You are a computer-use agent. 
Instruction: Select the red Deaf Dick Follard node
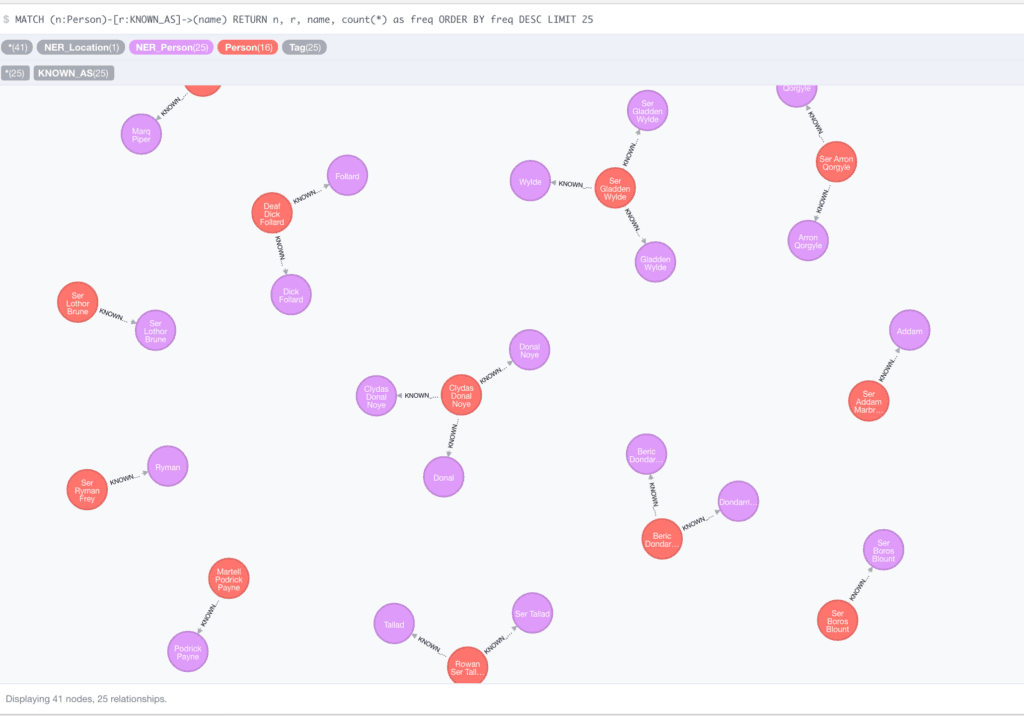pos(272,213)
